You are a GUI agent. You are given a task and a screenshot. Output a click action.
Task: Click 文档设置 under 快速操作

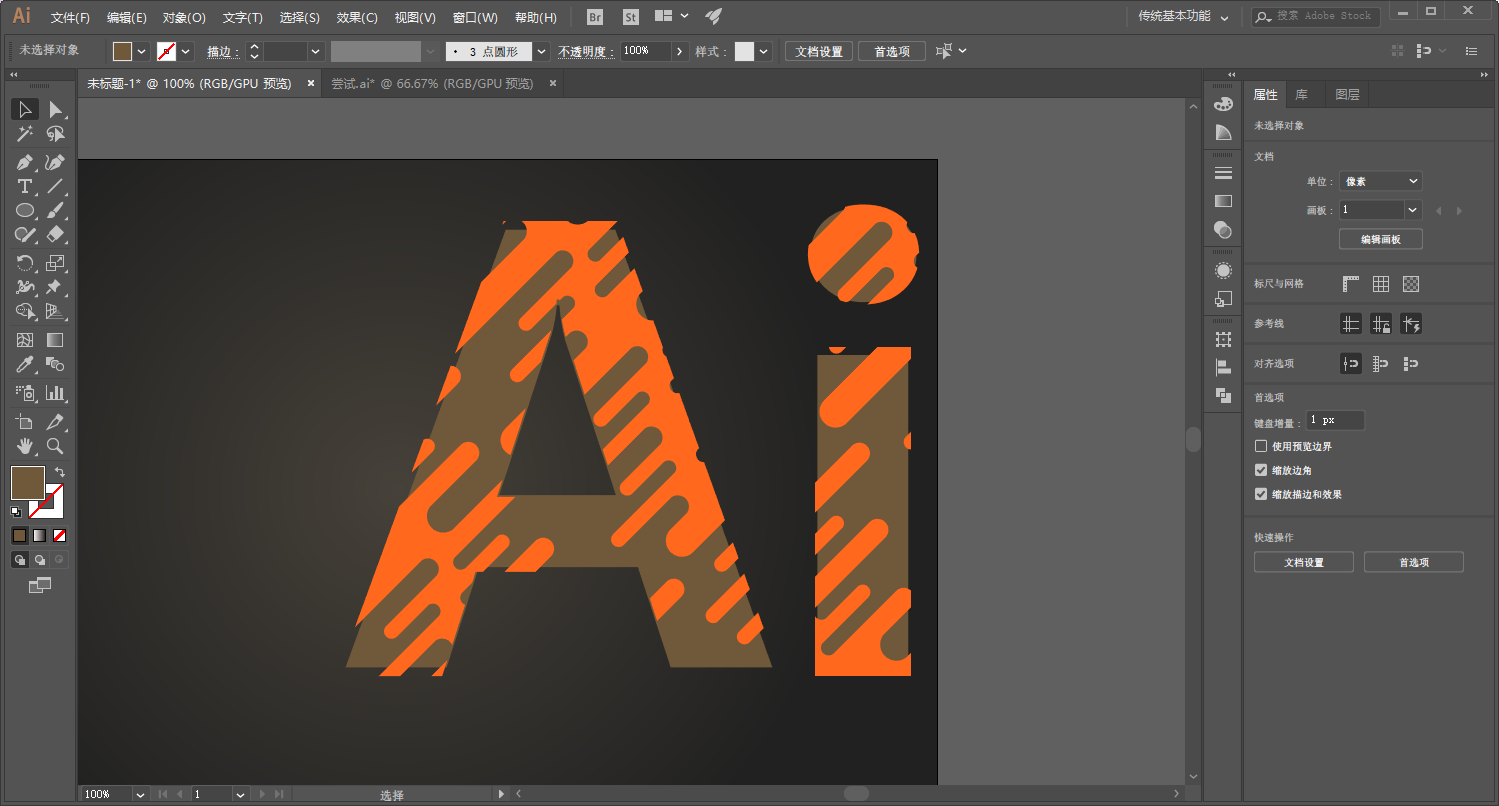click(1304, 562)
